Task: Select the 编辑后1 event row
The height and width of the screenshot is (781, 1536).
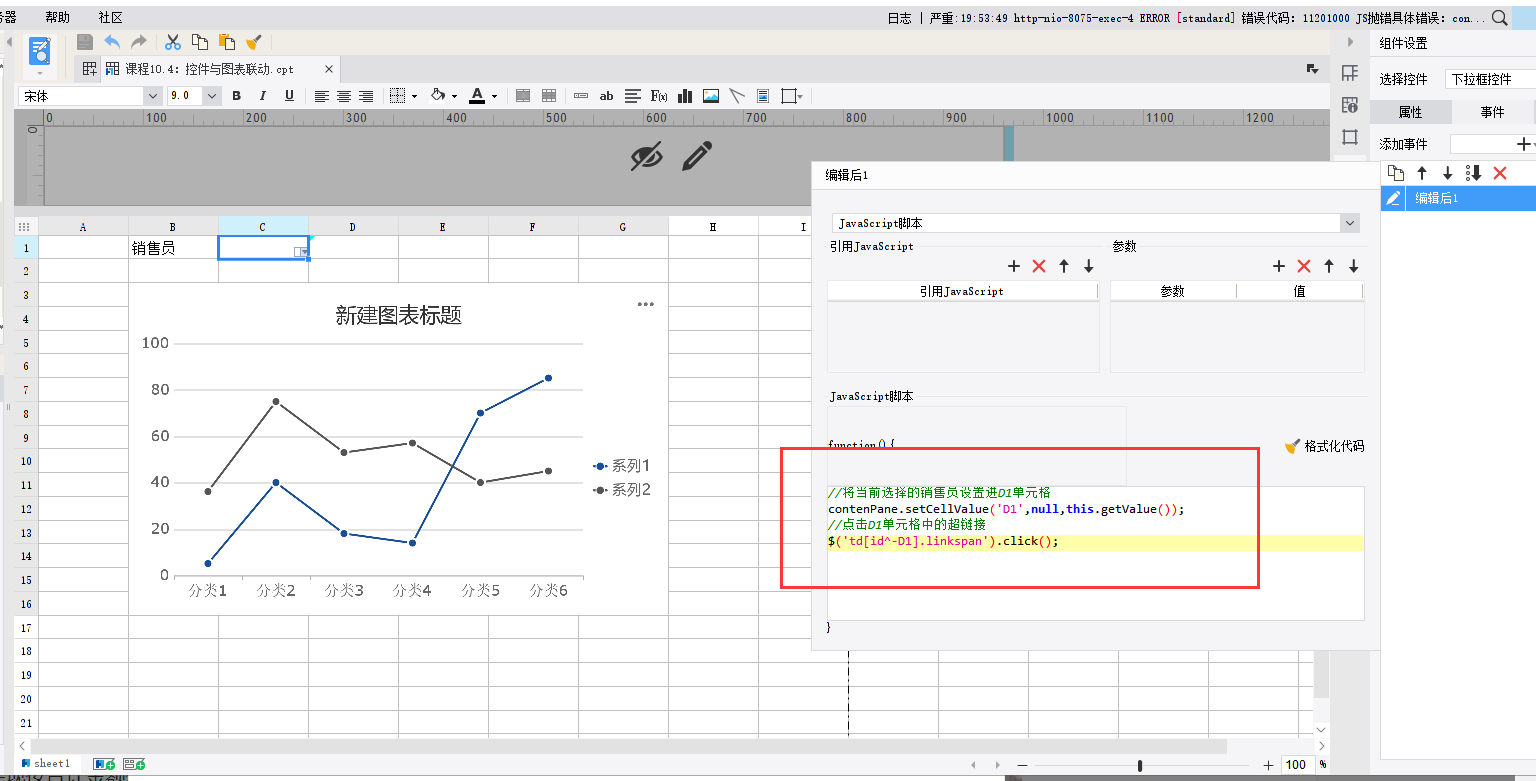Action: (1458, 198)
